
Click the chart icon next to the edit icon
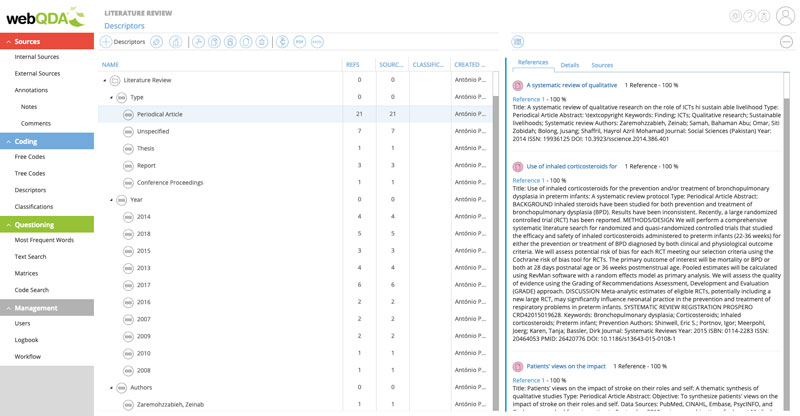[176, 42]
